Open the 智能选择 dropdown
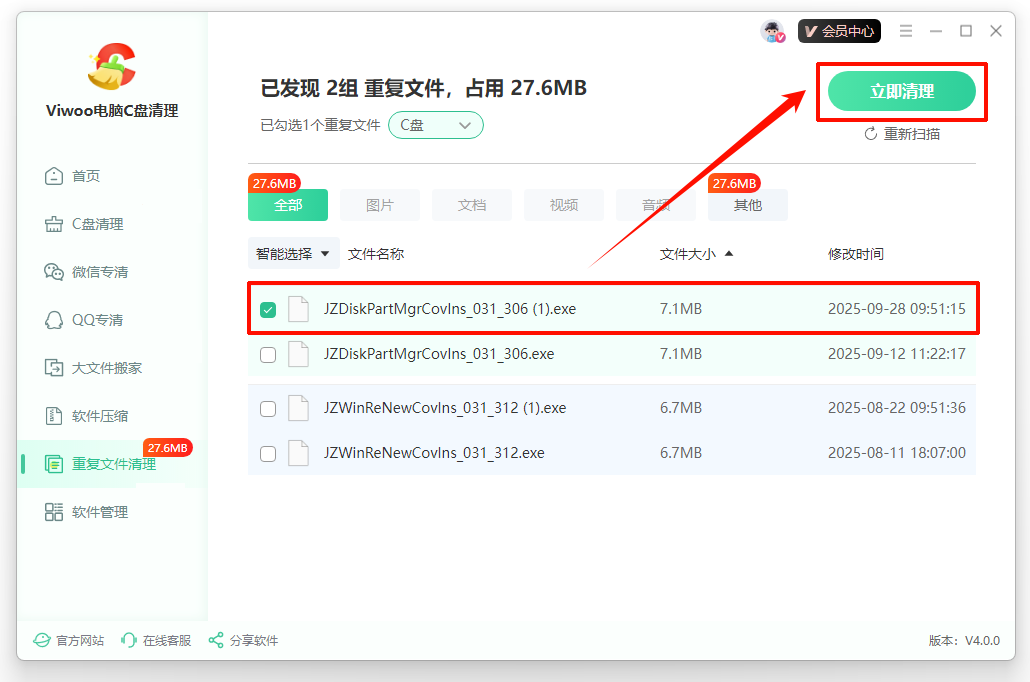Image resolution: width=1030 pixels, height=682 pixels. point(293,254)
